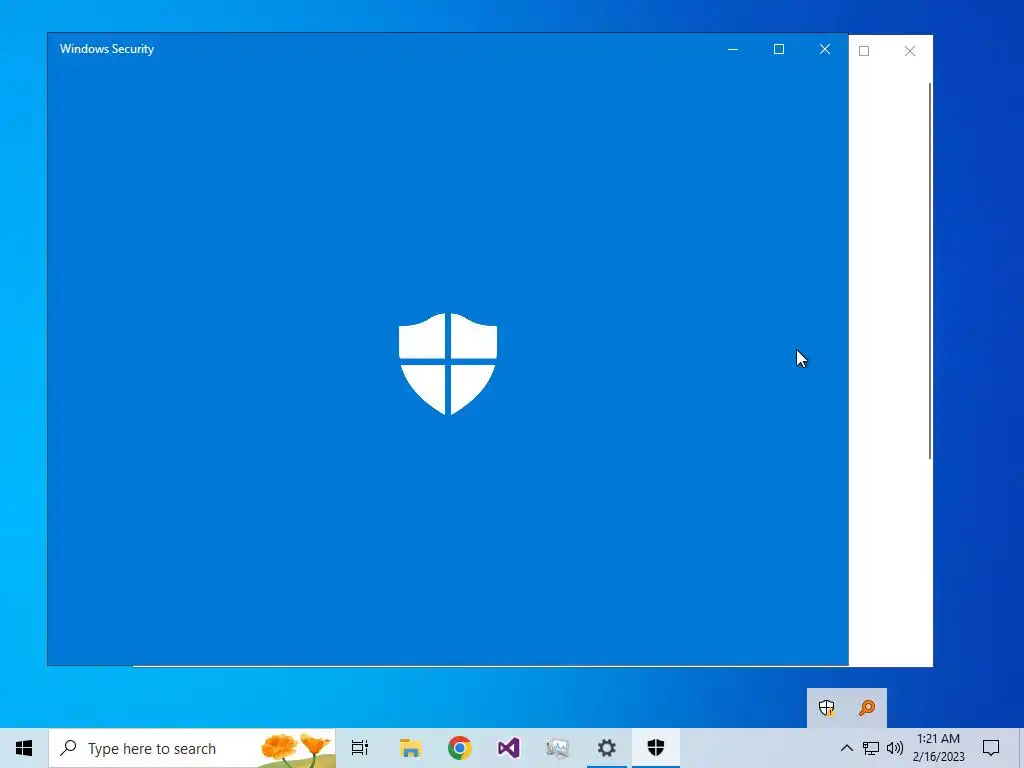Click the Windows Security shield in the tray overflow
Screen dimensions: 1024x768
[x=827, y=708]
